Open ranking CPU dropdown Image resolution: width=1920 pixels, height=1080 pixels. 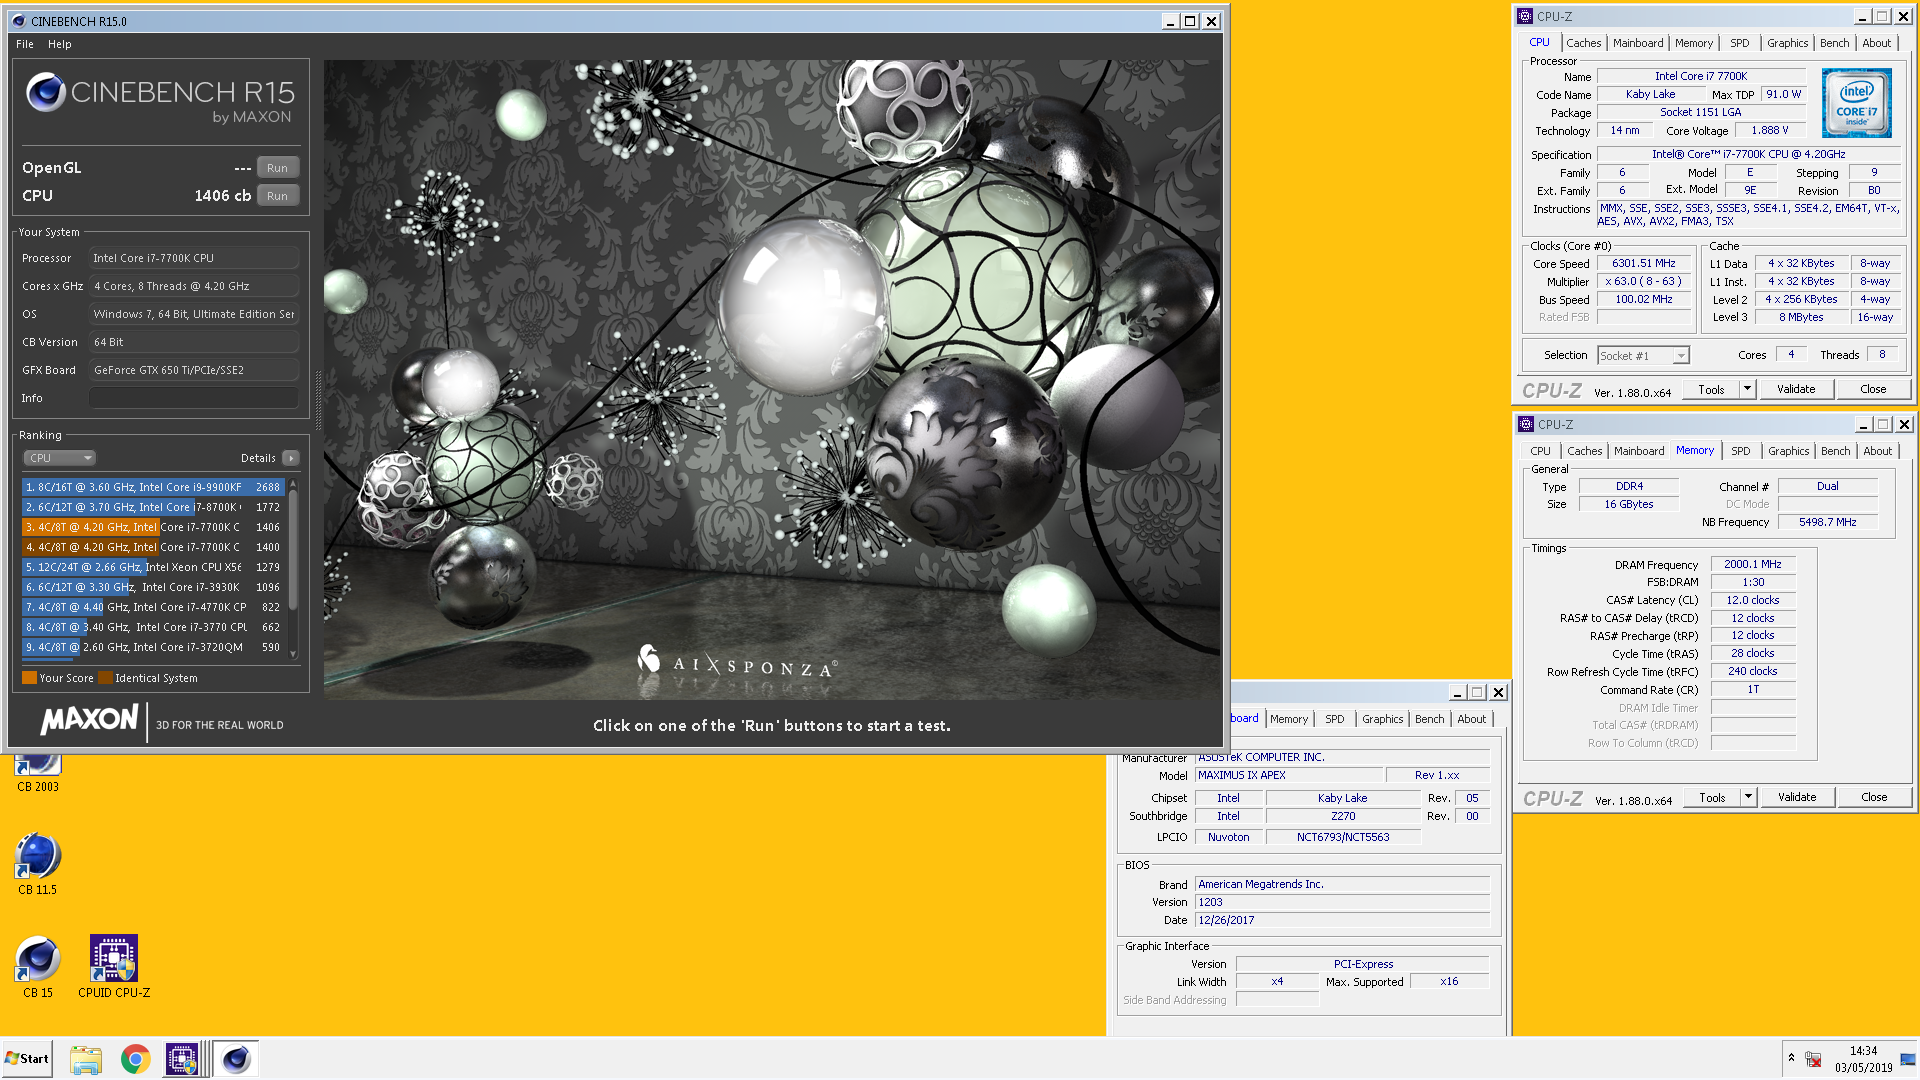click(59, 458)
